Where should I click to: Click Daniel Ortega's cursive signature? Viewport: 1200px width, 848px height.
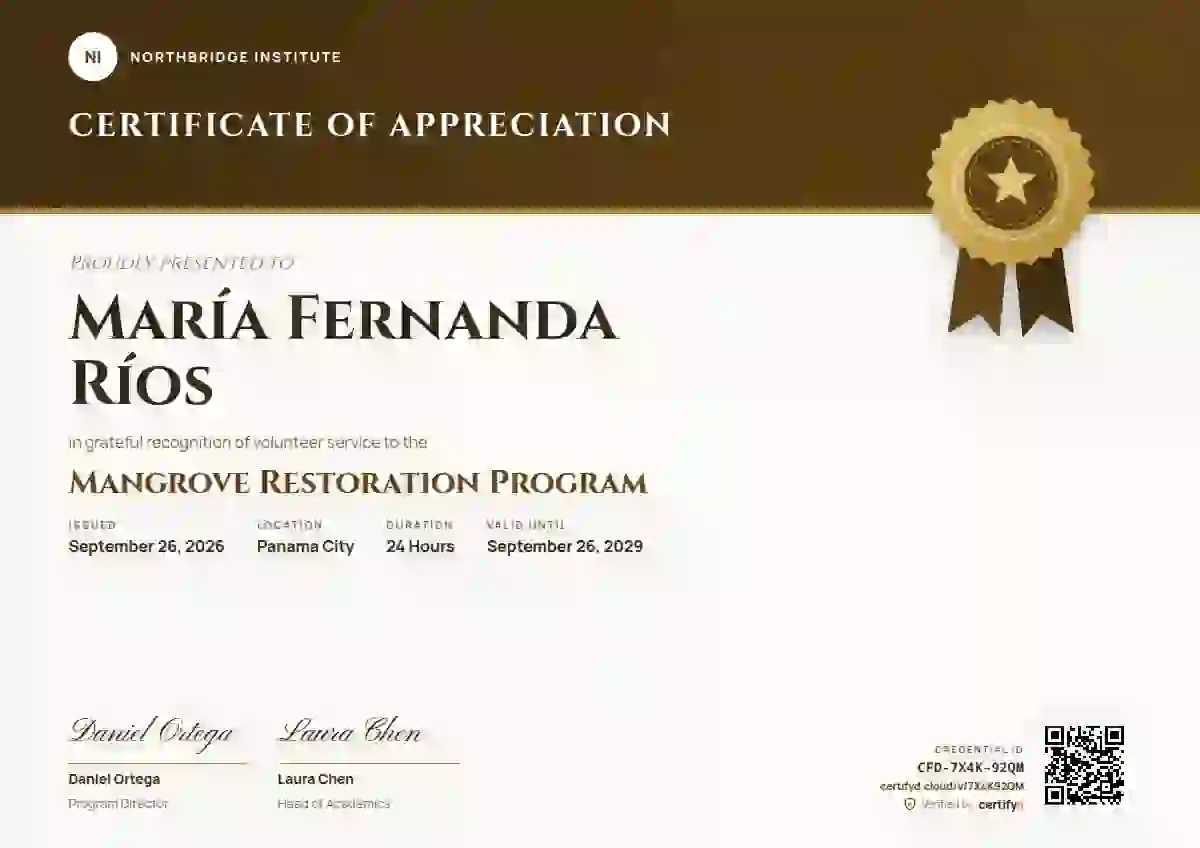(x=151, y=732)
